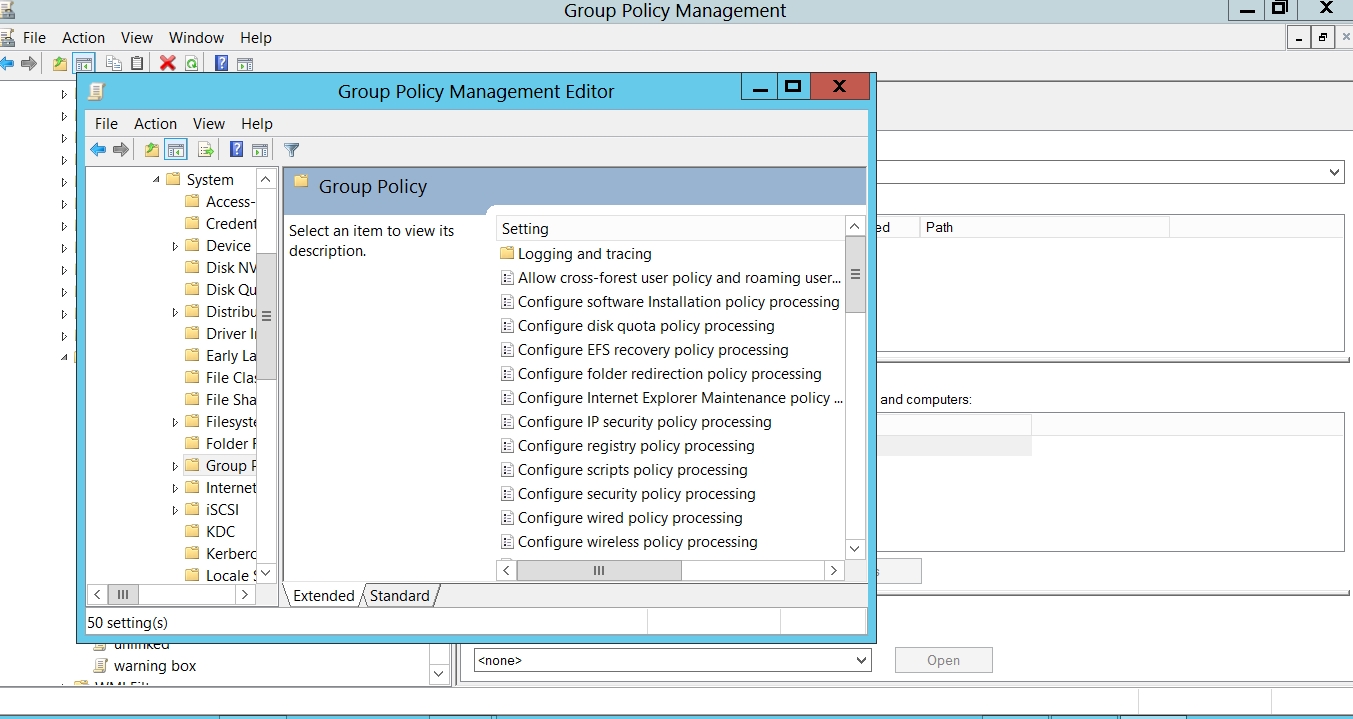Go back using the editor's blue arrow
This screenshot has height=719, width=1353.
tap(97, 150)
